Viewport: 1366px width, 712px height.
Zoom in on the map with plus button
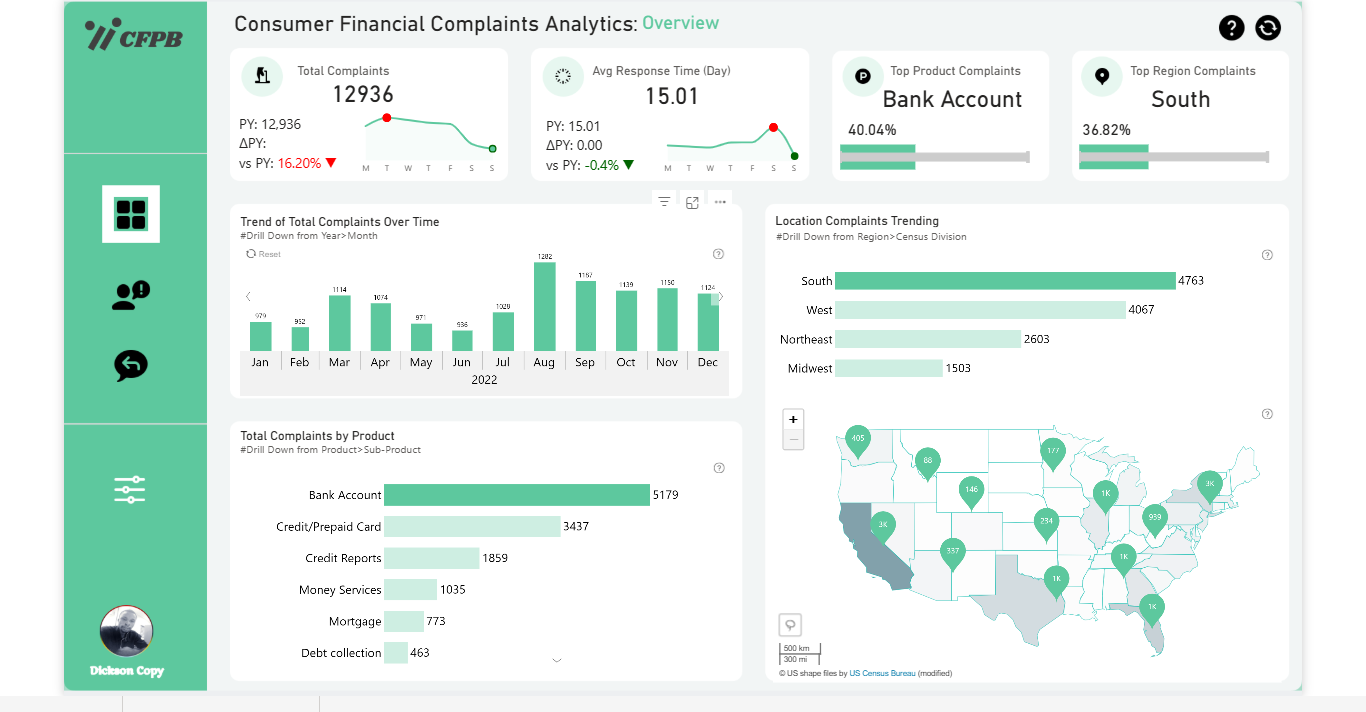coord(793,420)
